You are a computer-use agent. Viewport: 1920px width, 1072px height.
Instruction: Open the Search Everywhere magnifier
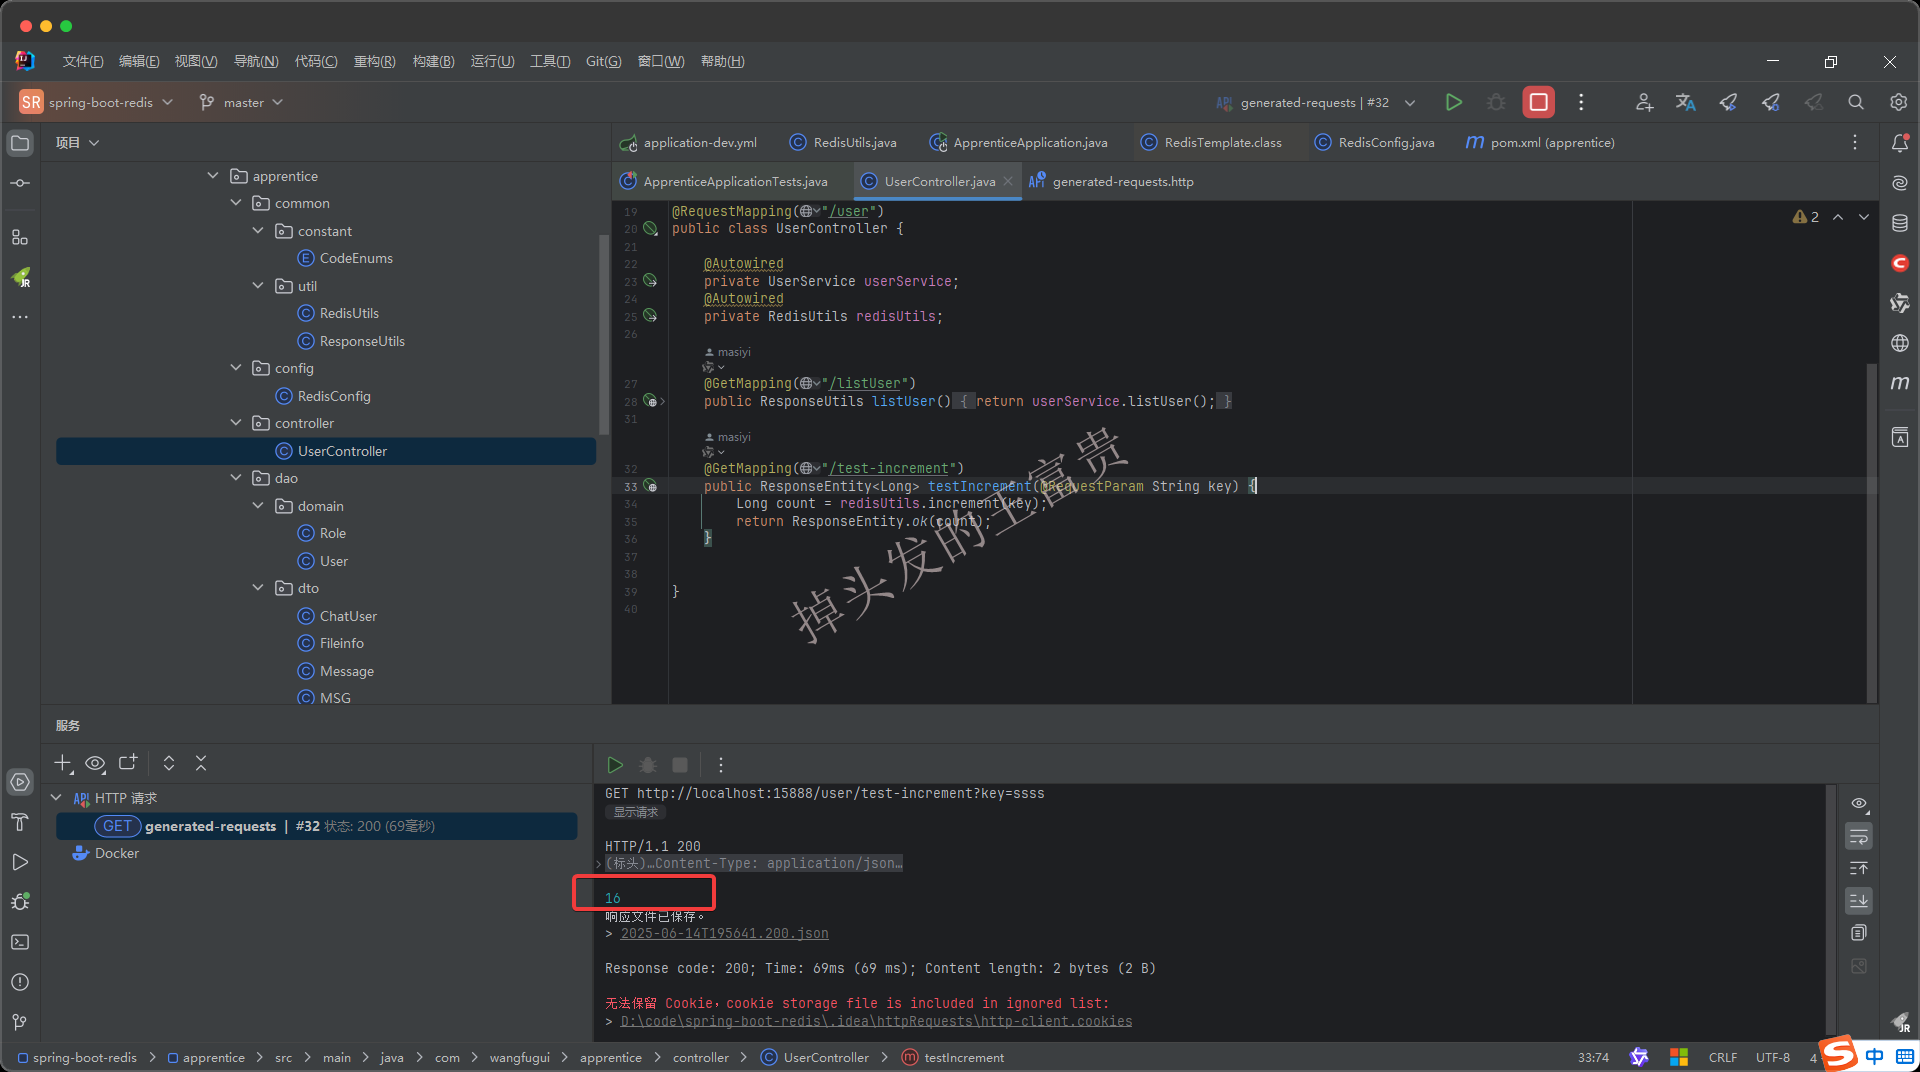(x=1856, y=102)
